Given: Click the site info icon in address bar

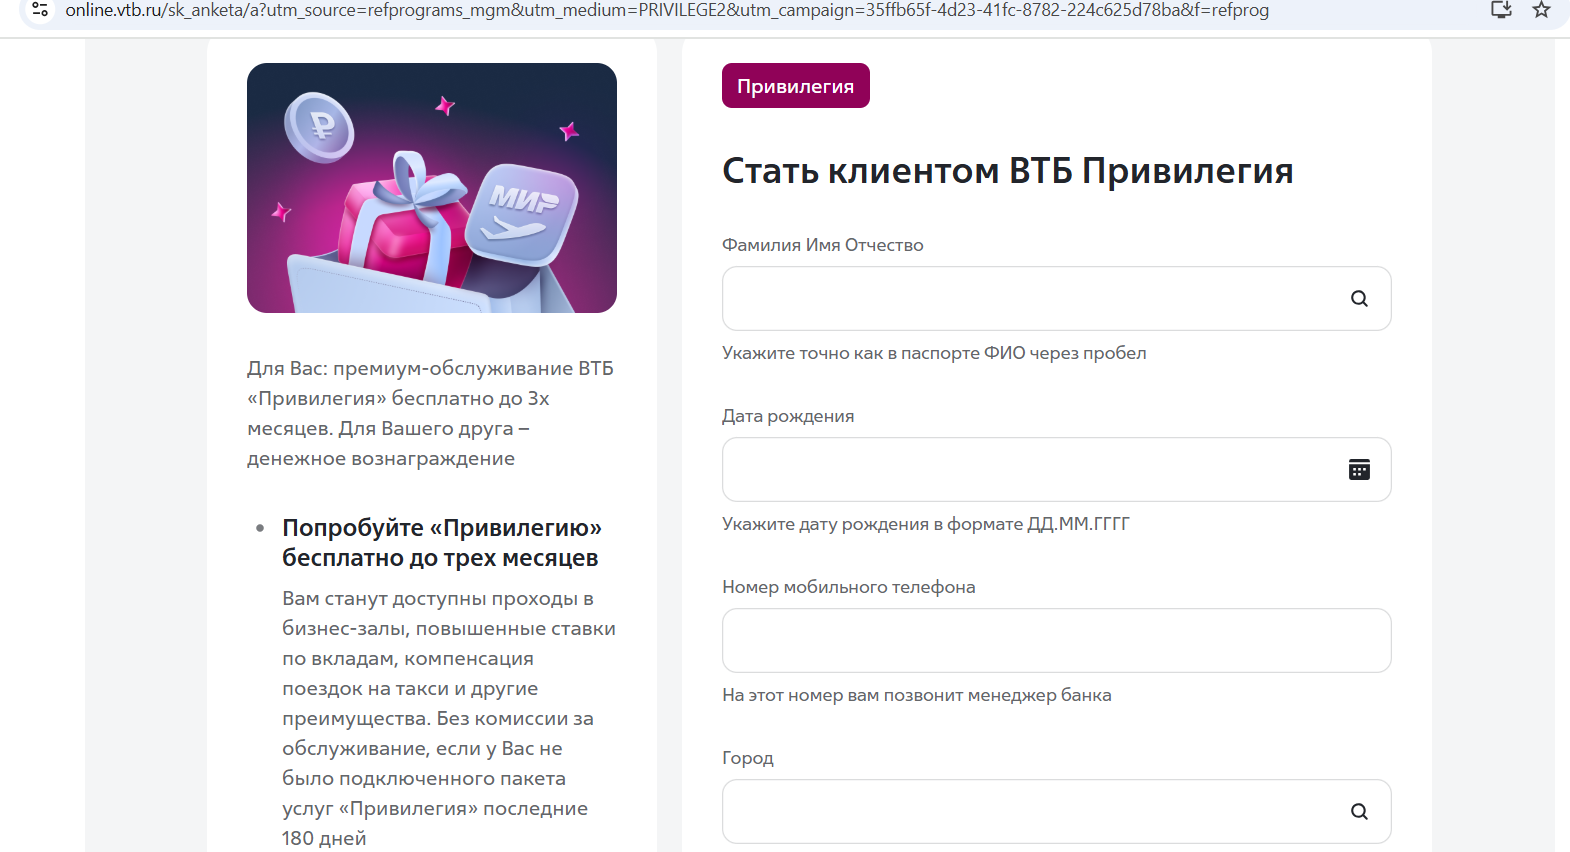Looking at the screenshot, I should point(40,10).
